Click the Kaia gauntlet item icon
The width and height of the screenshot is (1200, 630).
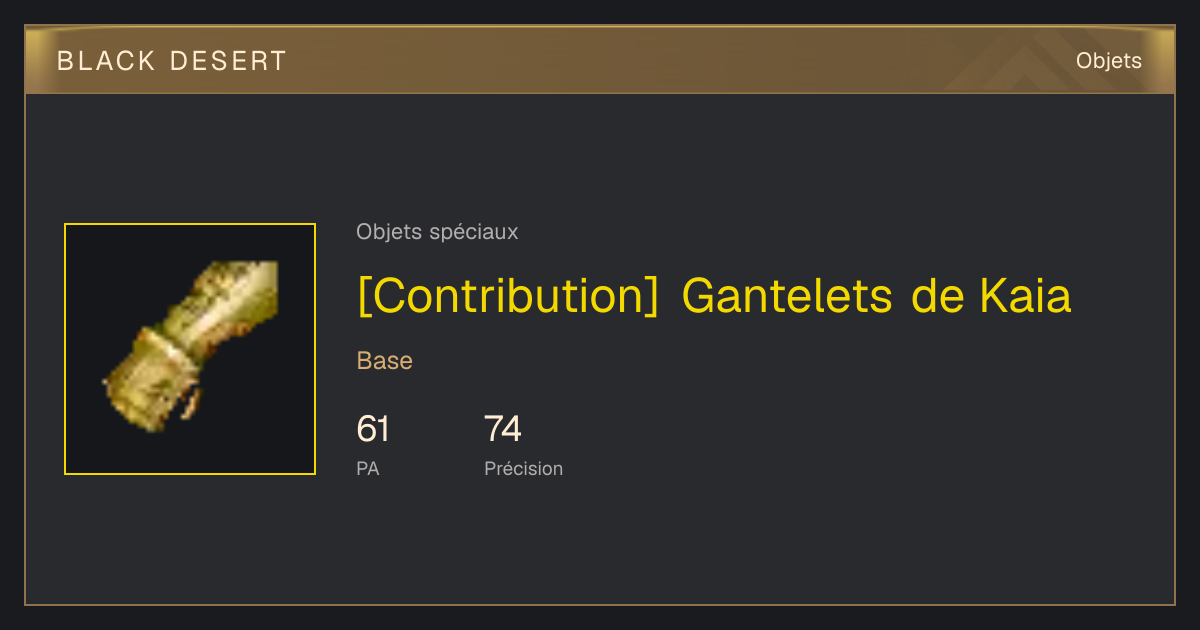pyautogui.click(x=190, y=347)
